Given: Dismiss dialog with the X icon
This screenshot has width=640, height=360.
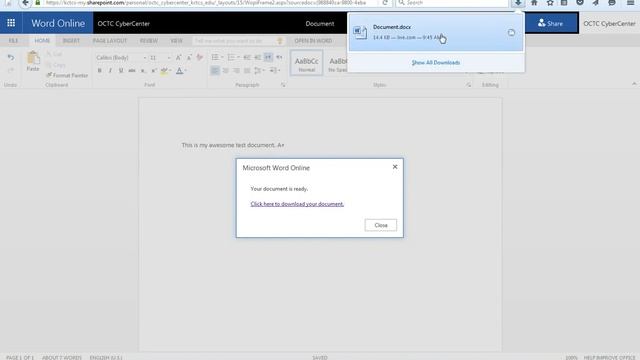Looking at the screenshot, I should pyautogui.click(x=395, y=167).
